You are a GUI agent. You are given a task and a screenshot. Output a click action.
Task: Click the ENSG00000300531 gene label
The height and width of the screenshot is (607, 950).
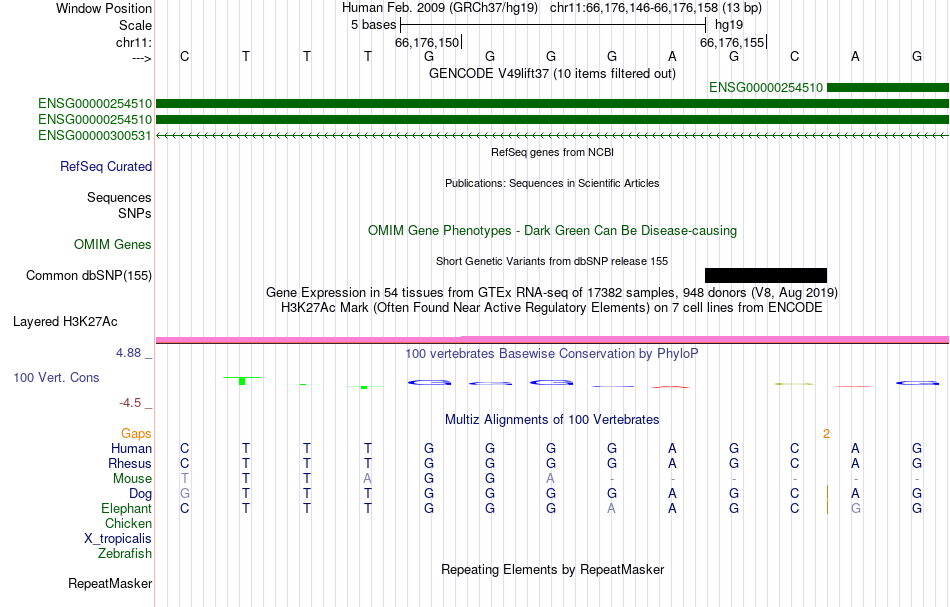pyautogui.click(x=95, y=135)
